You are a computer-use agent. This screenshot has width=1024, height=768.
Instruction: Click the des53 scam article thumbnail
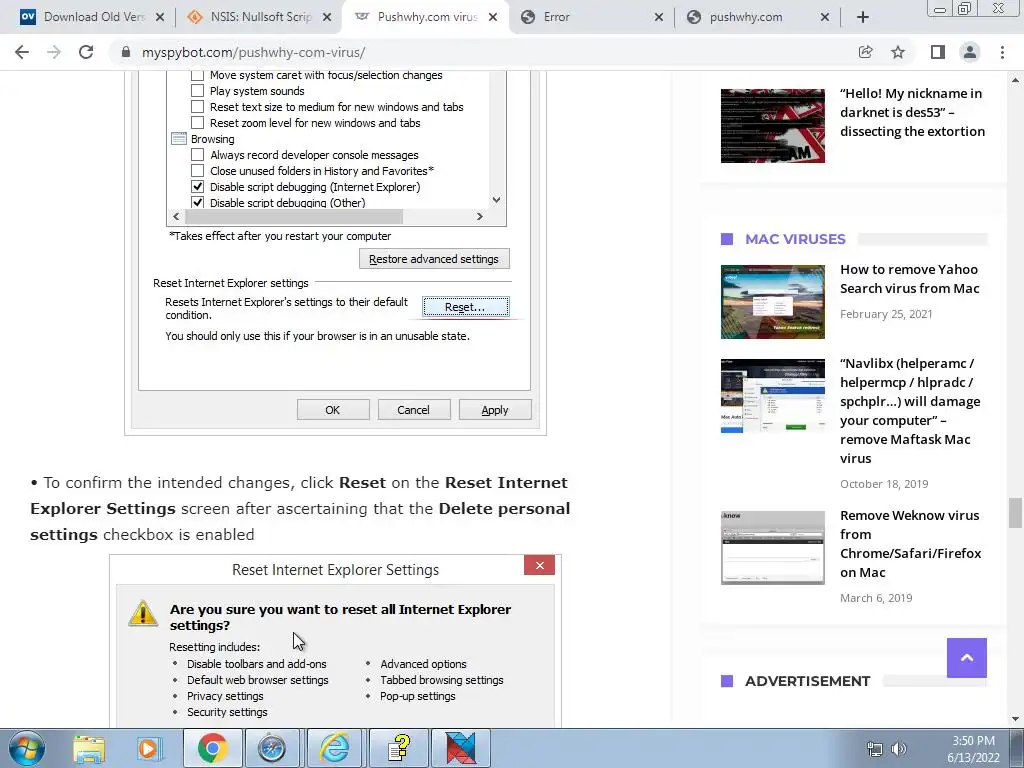coord(773,126)
